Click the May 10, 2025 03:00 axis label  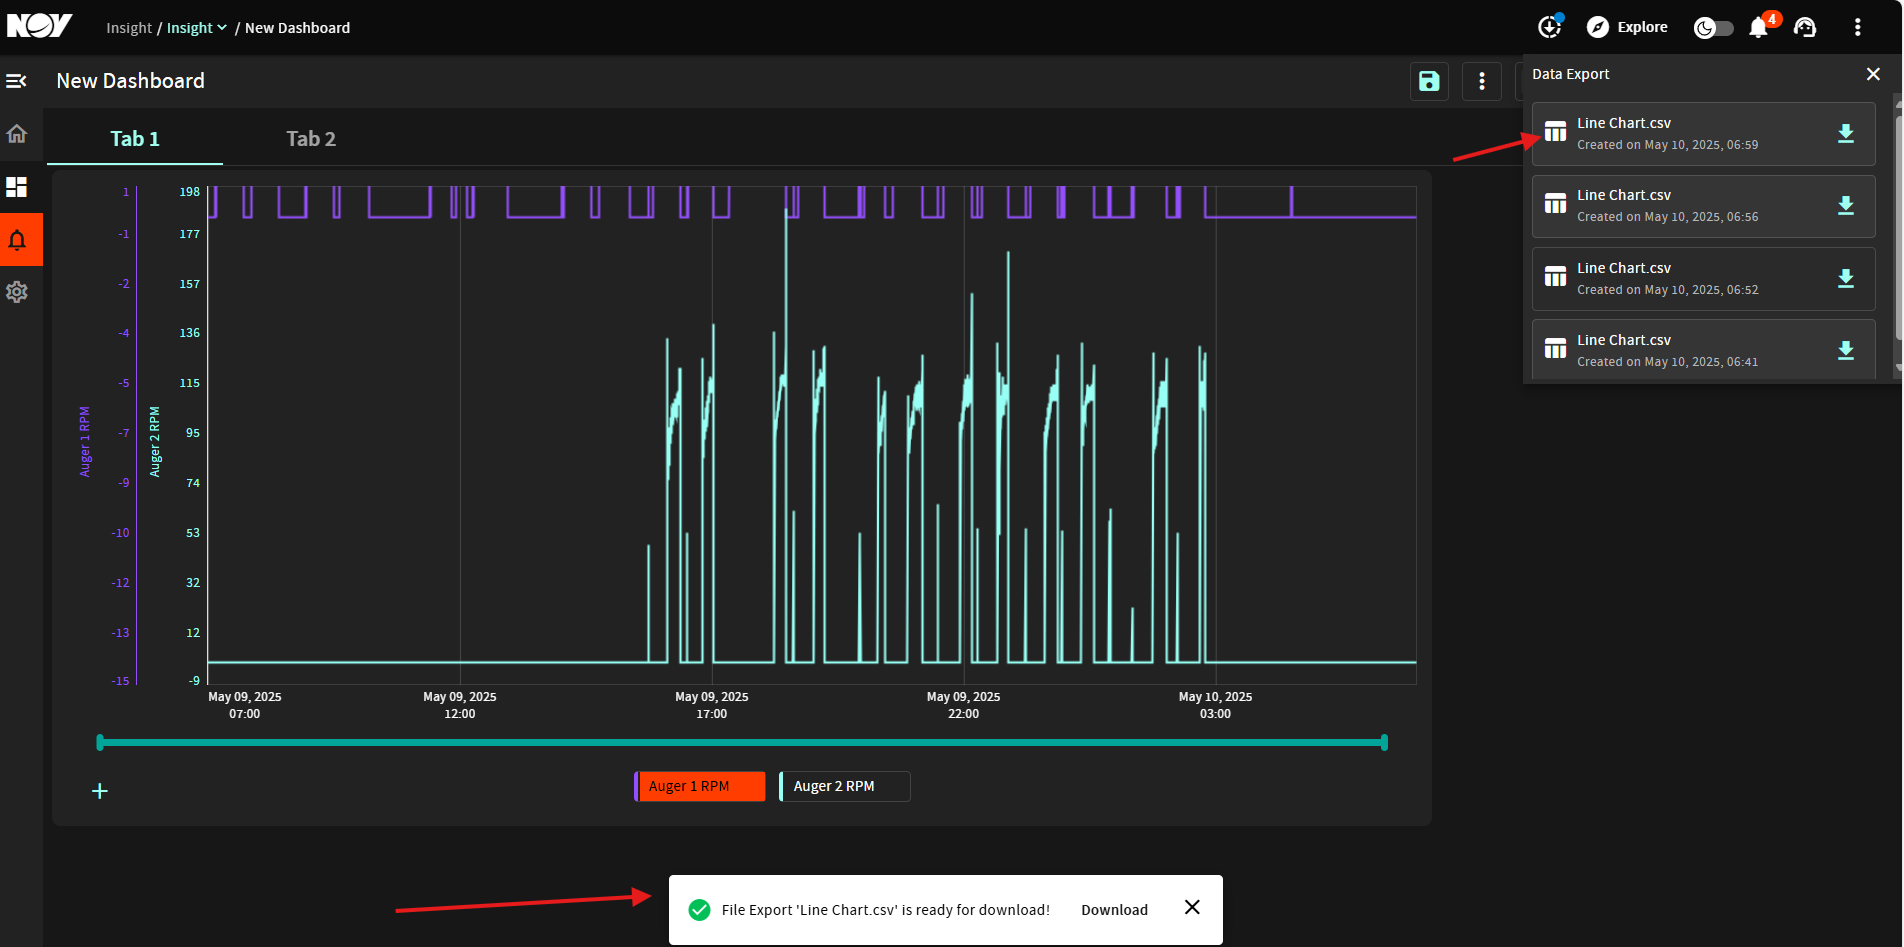click(x=1215, y=705)
